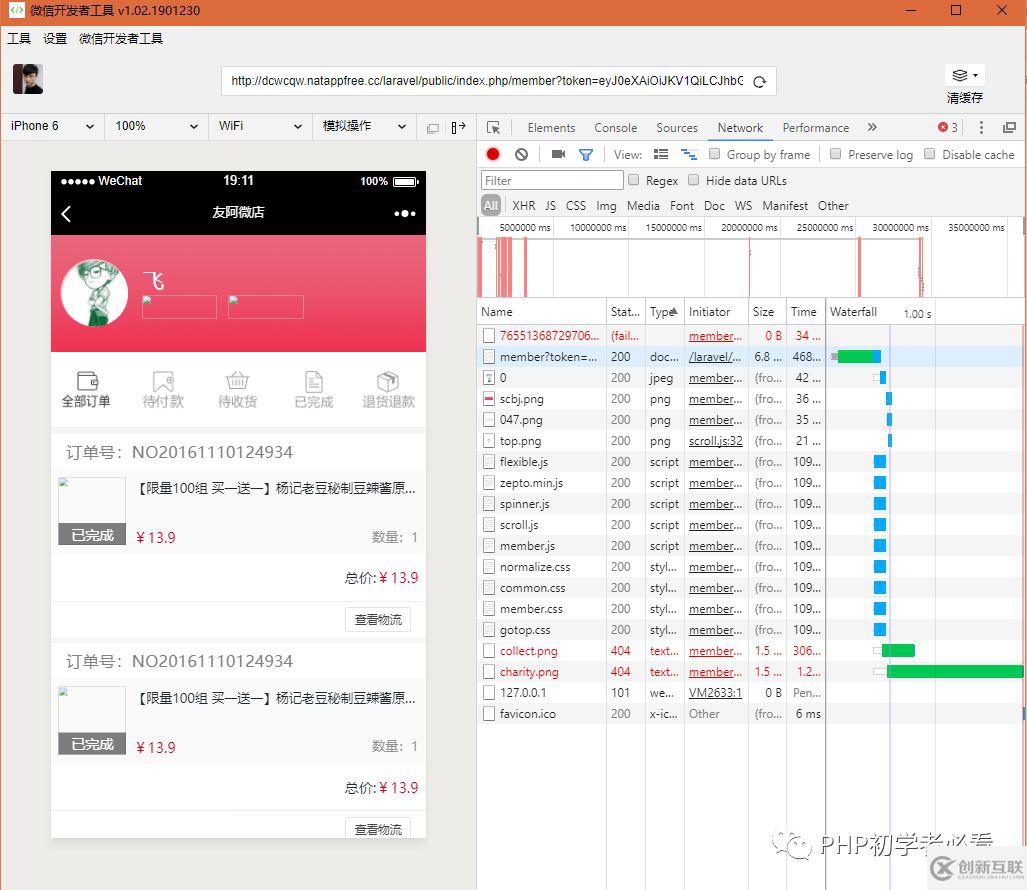Filter requests by JS
This screenshot has width=1027, height=890.
(x=550, y=206)
